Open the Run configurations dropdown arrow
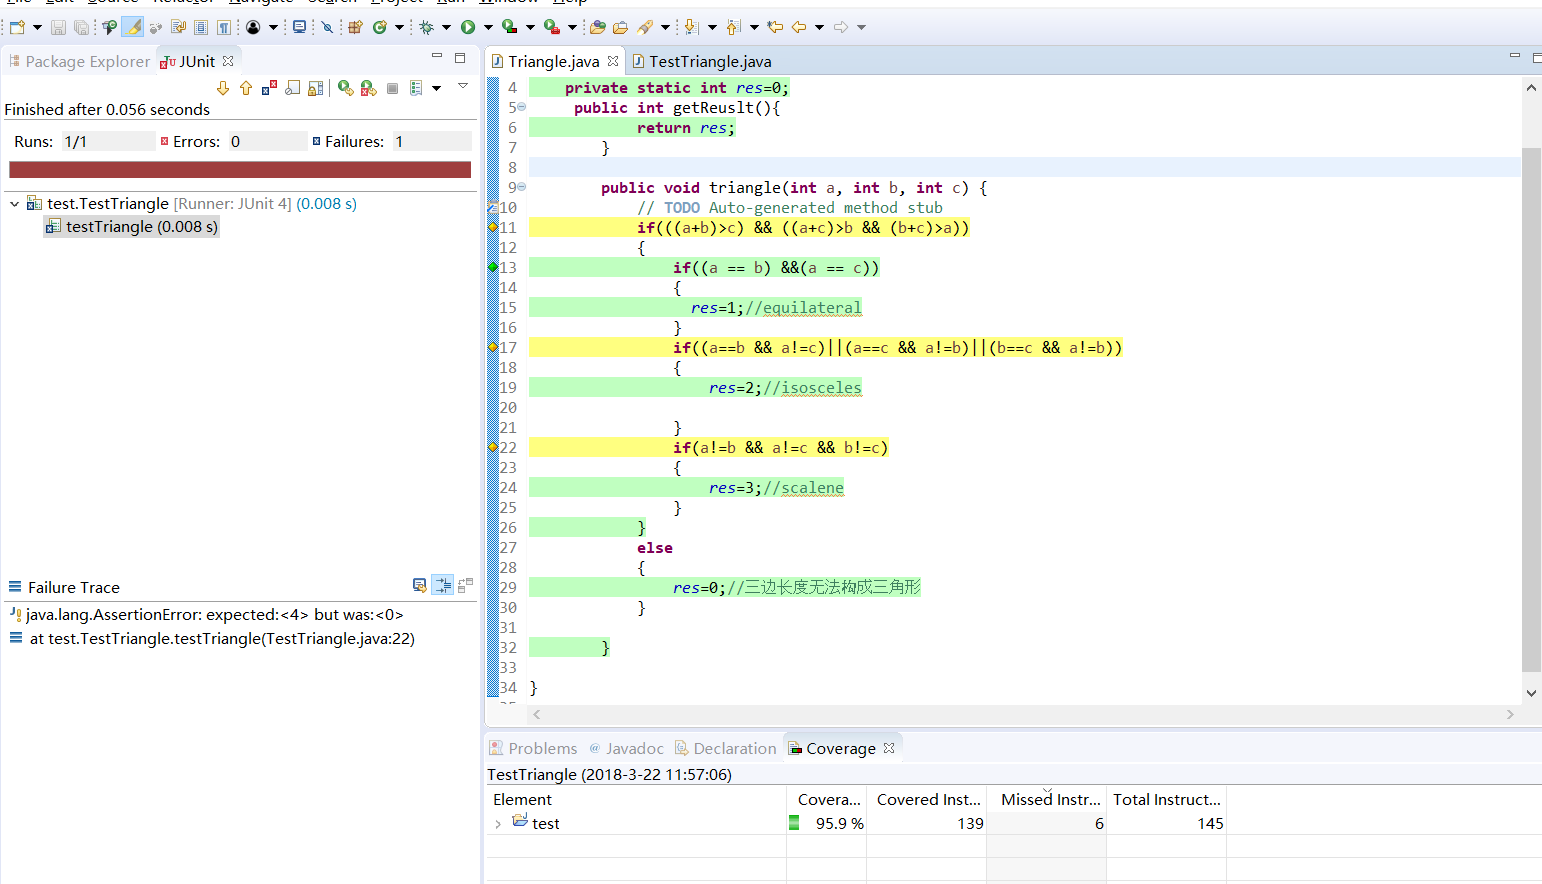 tap(488, 27)
